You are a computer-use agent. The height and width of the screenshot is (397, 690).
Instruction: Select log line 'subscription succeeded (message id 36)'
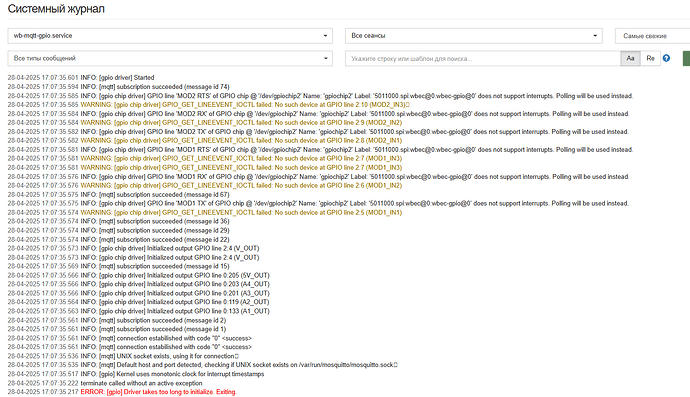point(118,221)
